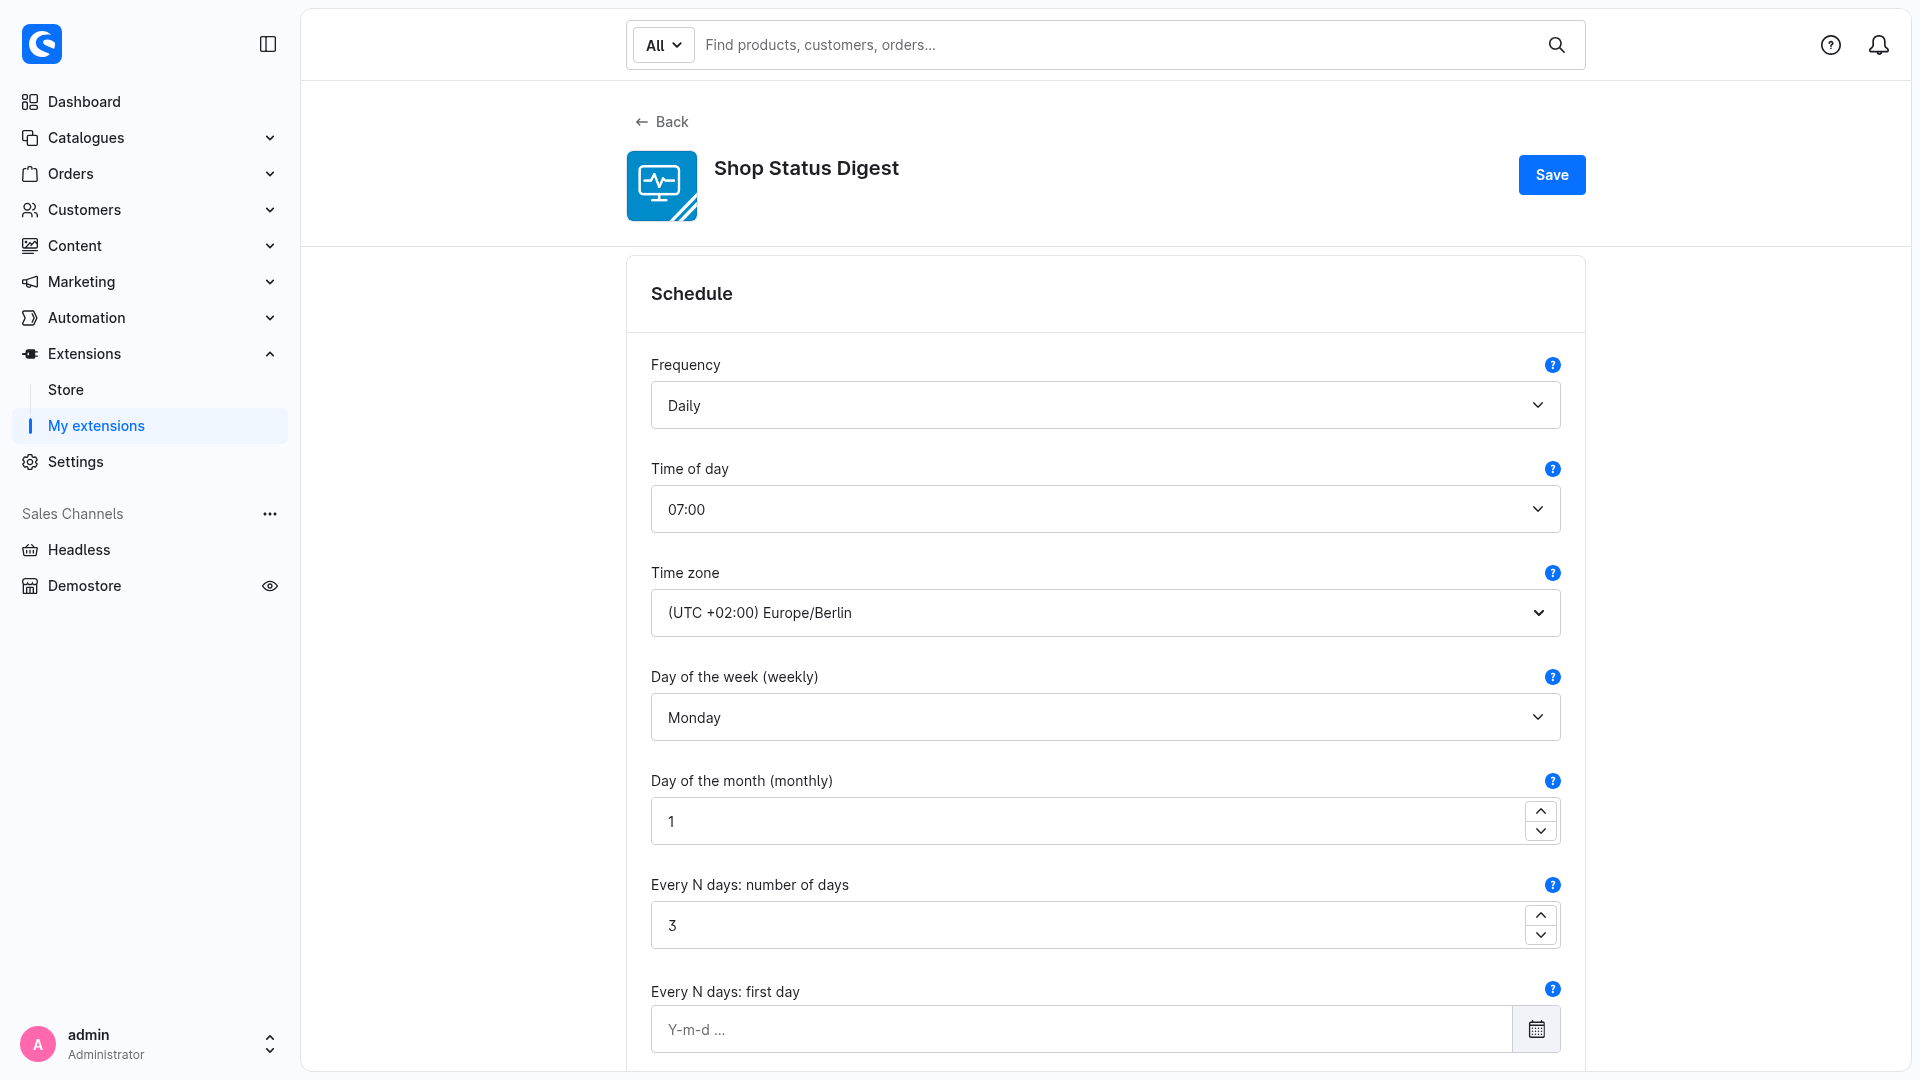Go Back to previous page
This screenshot has height=1080, width=1920.
tap(662, 122)
